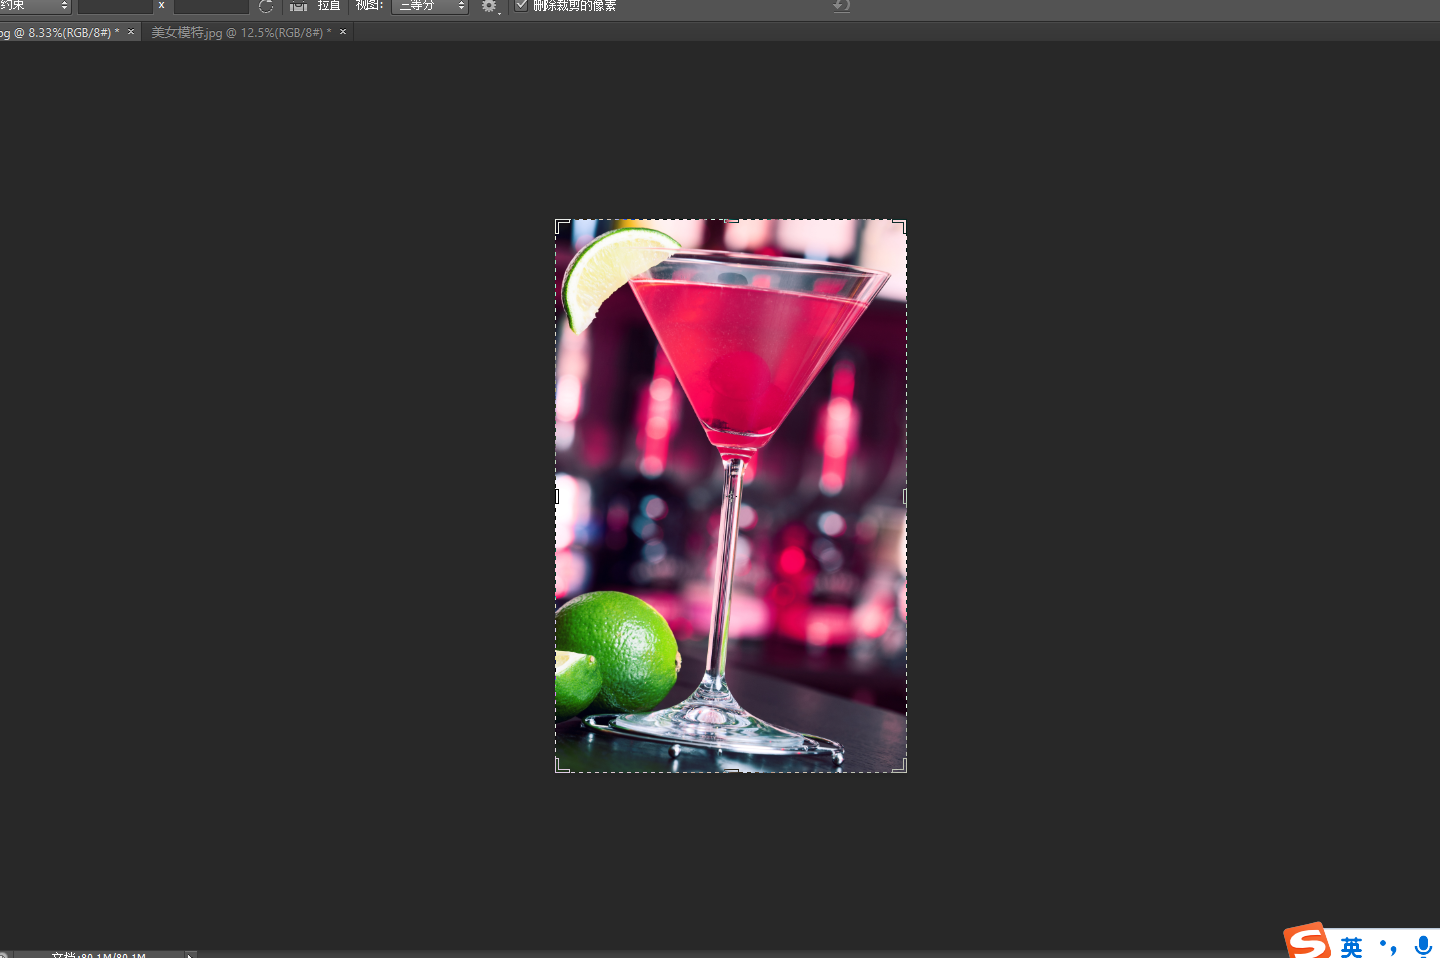Click the reset crop arrow icon
1440x958 pixels.
(841, 6)
